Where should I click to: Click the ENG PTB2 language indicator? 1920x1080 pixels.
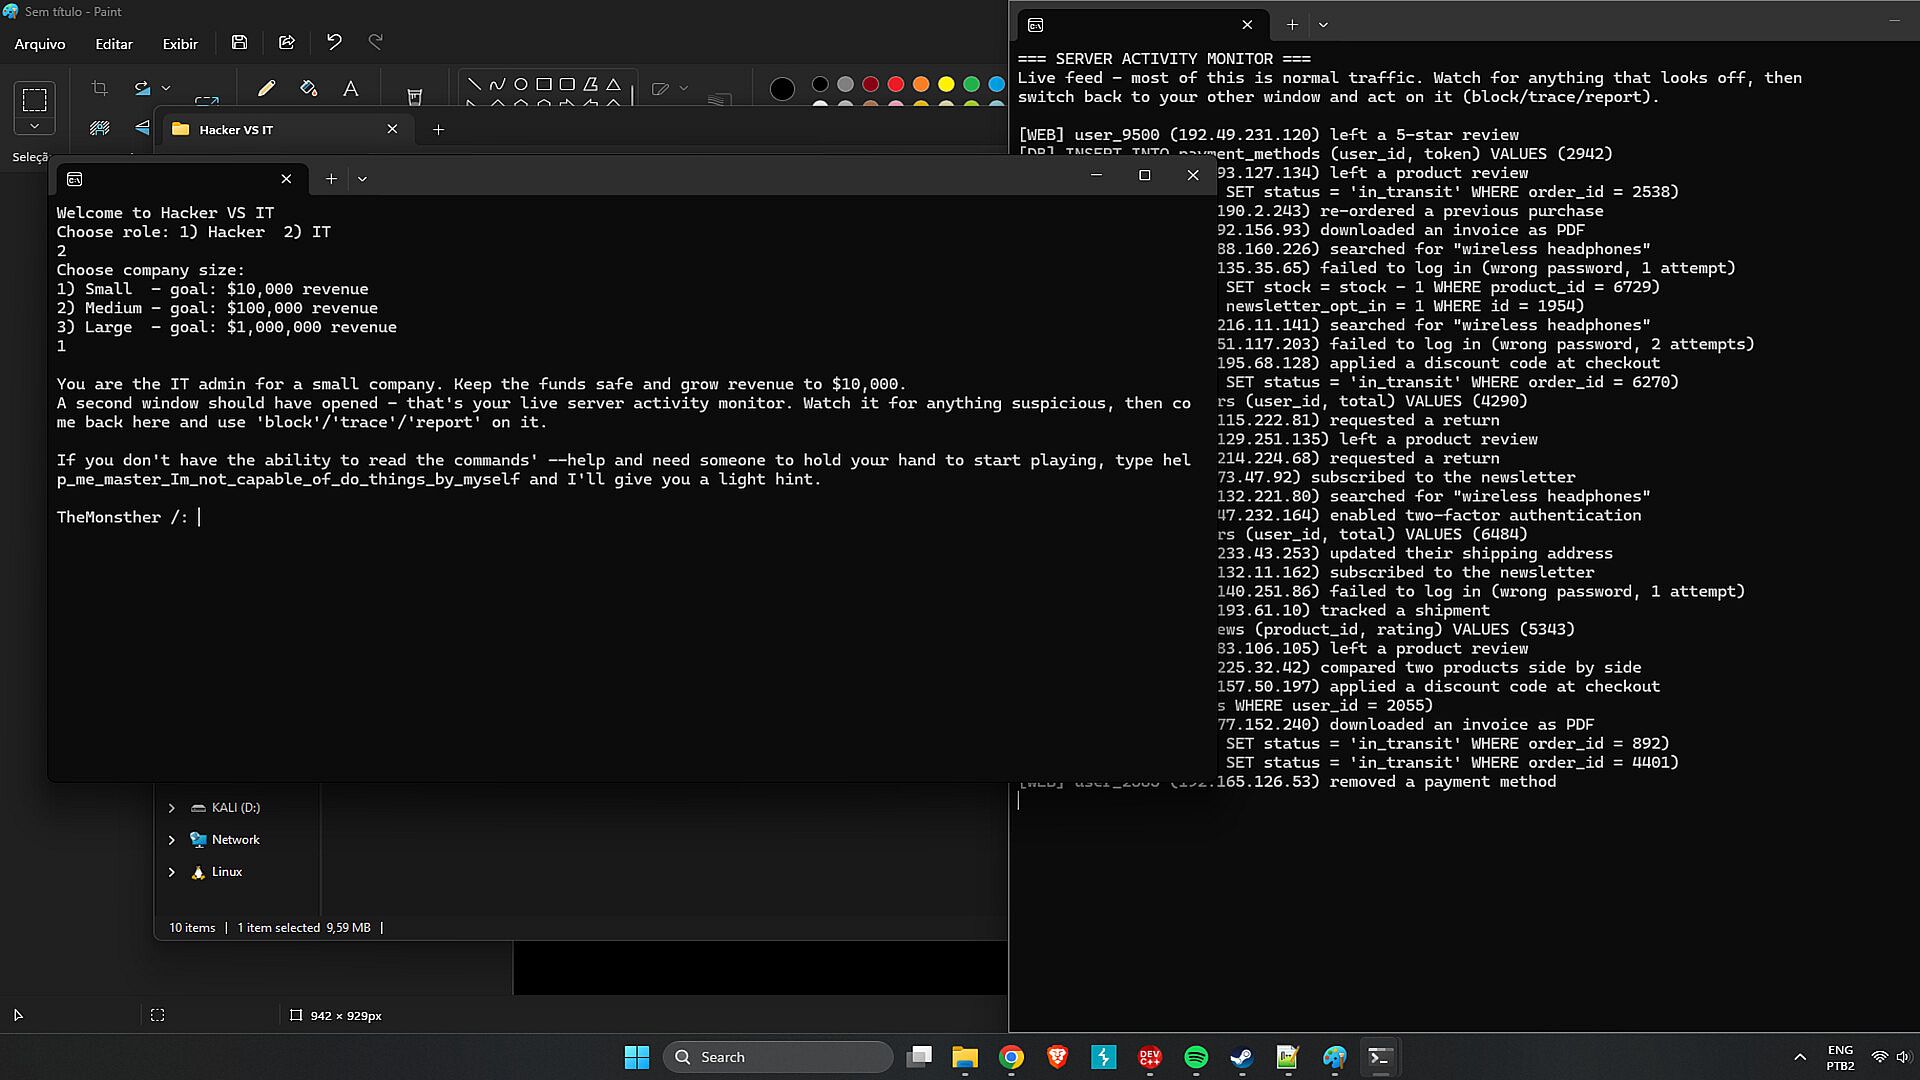tap(1840, 1057)
